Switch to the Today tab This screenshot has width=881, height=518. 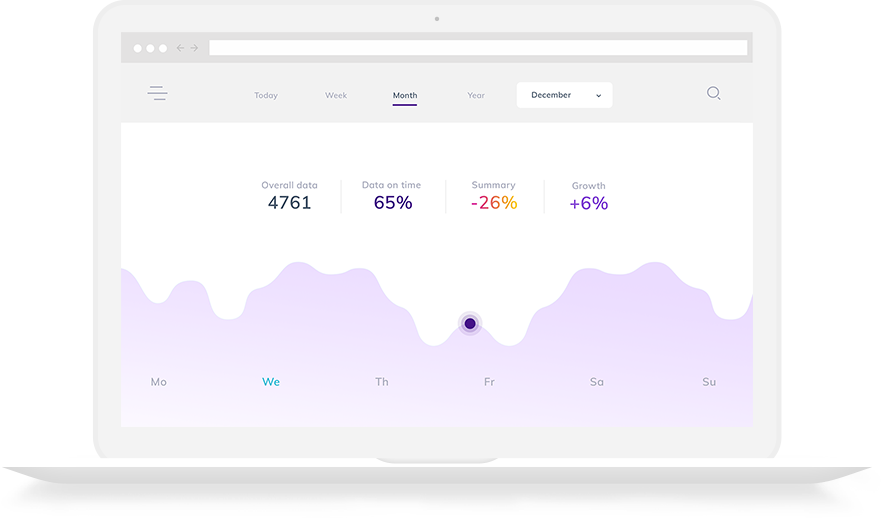click(266, 96)
